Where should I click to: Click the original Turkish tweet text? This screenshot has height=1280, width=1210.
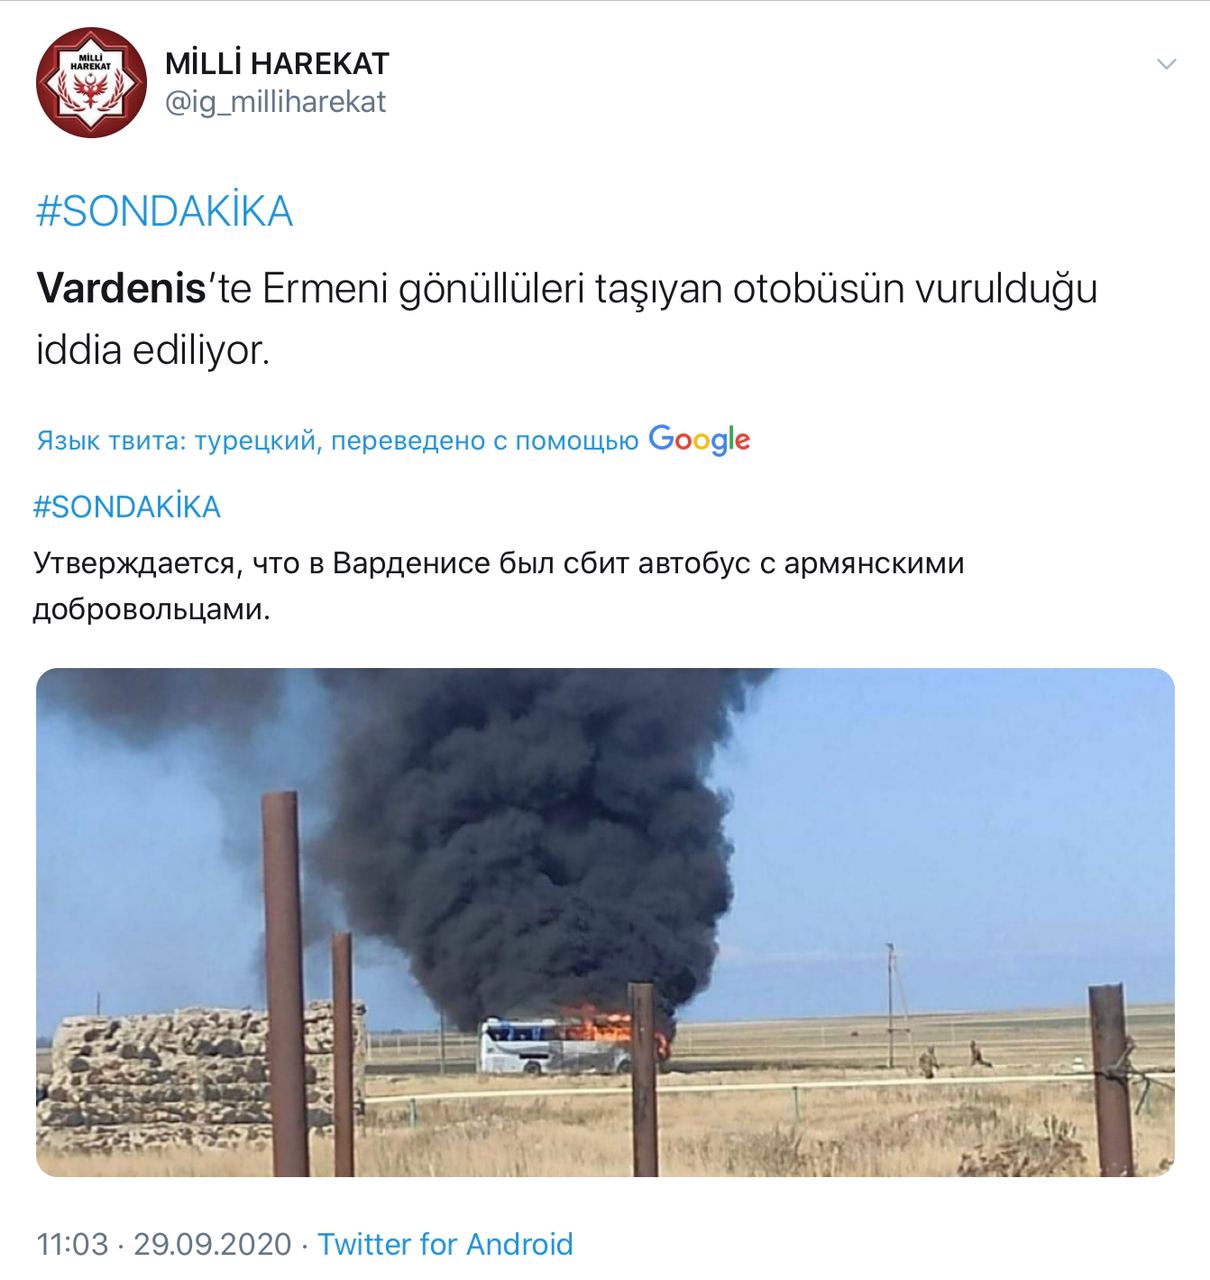(x=567, y=319)
